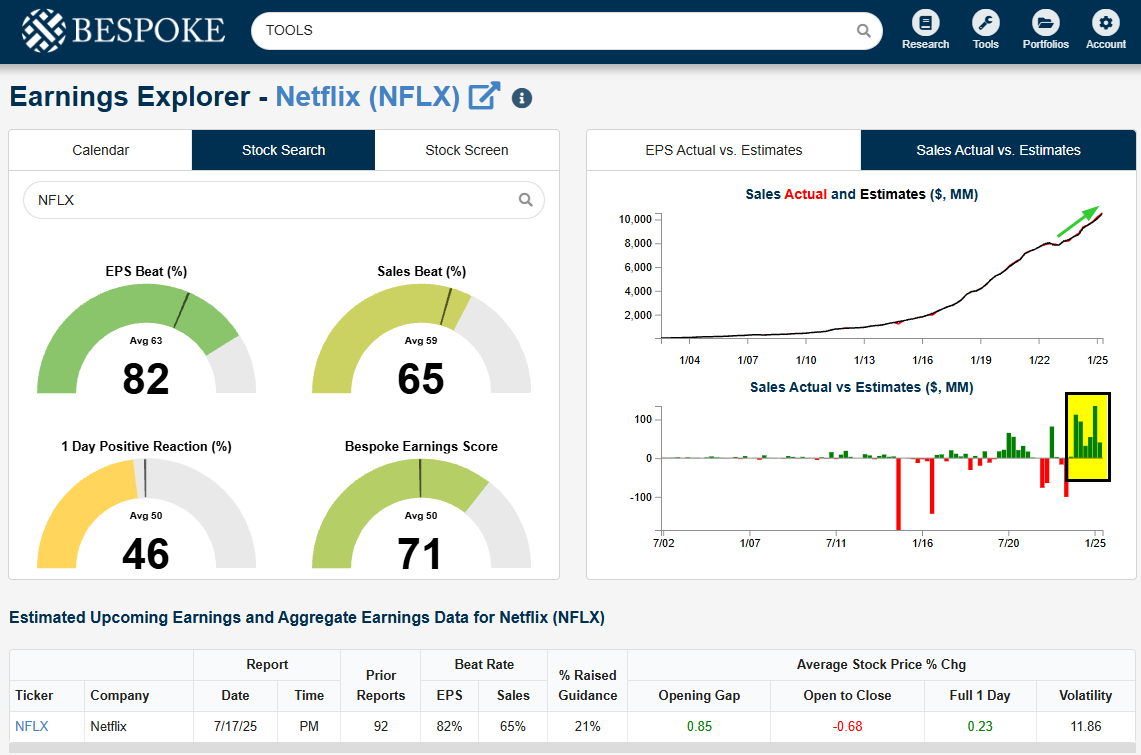Open the Portfolios folder icon
1141x755 pixels.
[x=1045, y=23]
